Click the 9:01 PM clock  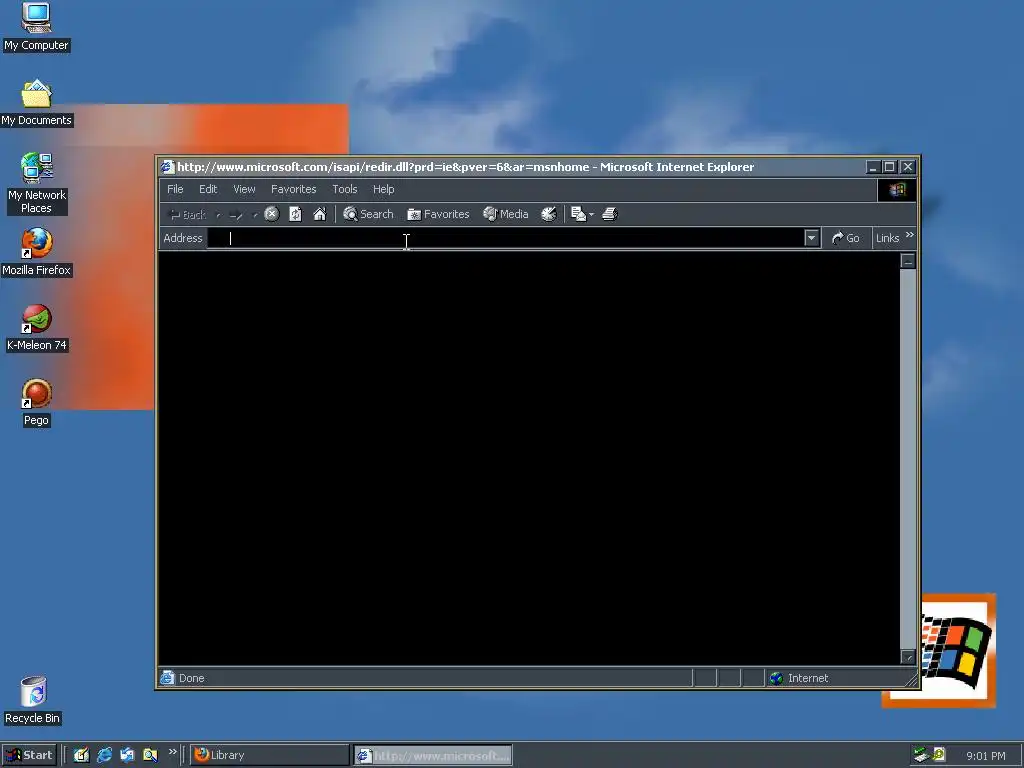point(985,756)
